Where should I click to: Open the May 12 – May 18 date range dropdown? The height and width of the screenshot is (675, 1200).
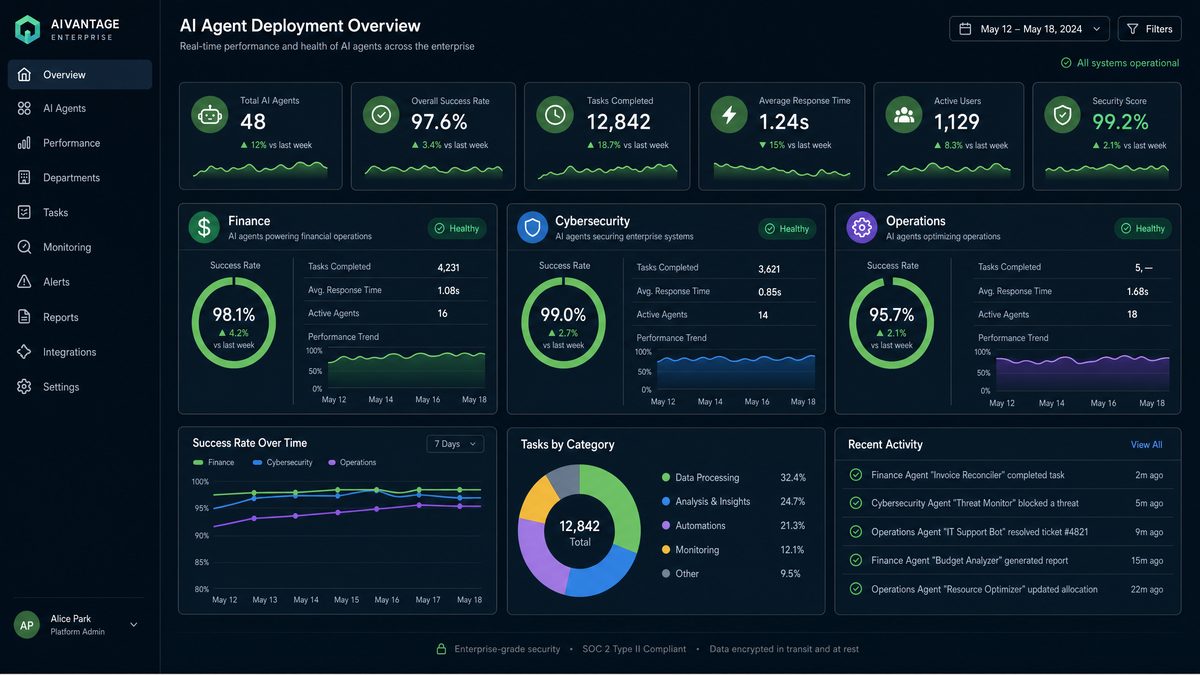click(x=1029, y=29)
